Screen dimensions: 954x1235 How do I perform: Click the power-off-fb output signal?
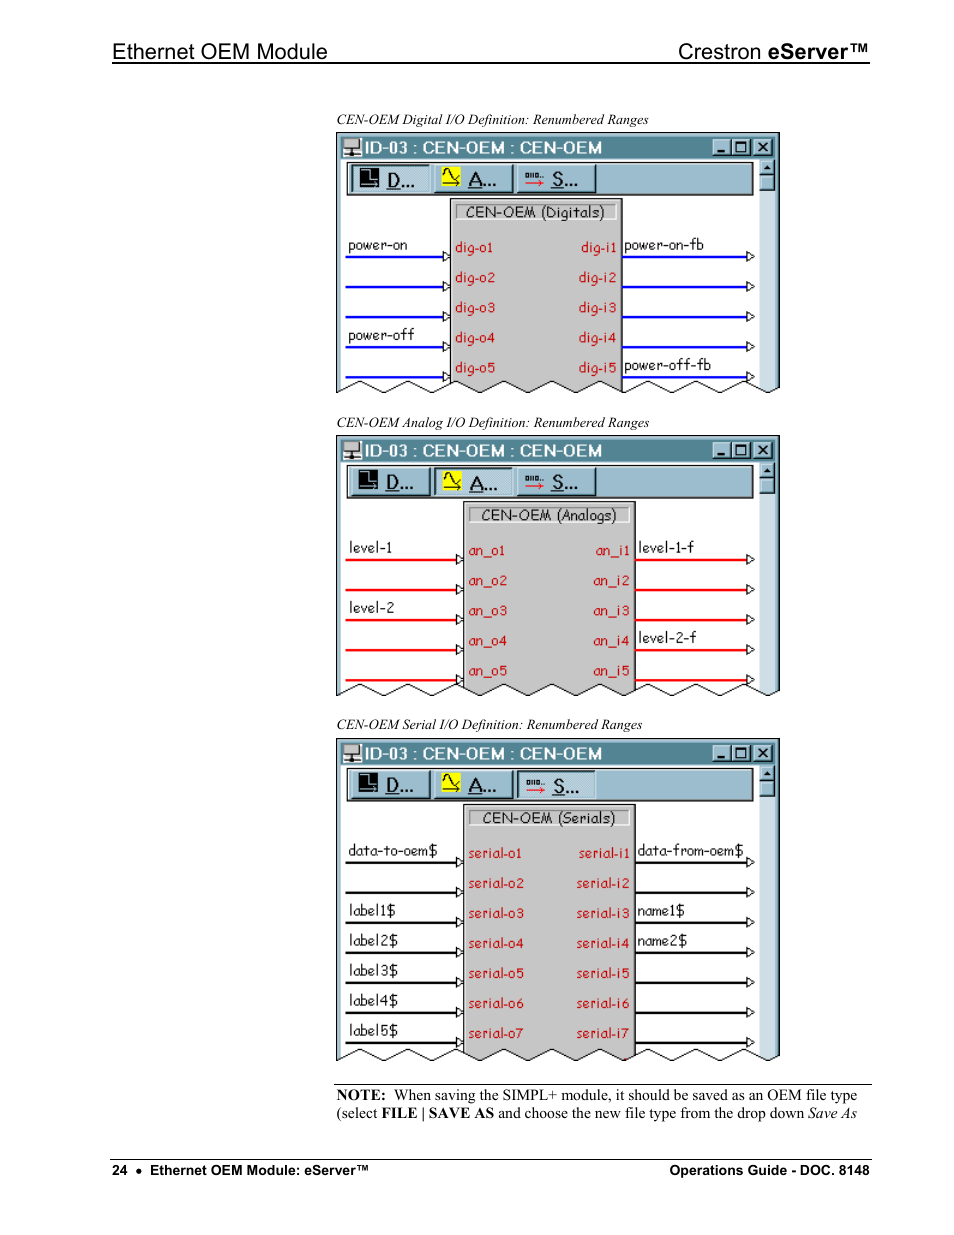668,365
